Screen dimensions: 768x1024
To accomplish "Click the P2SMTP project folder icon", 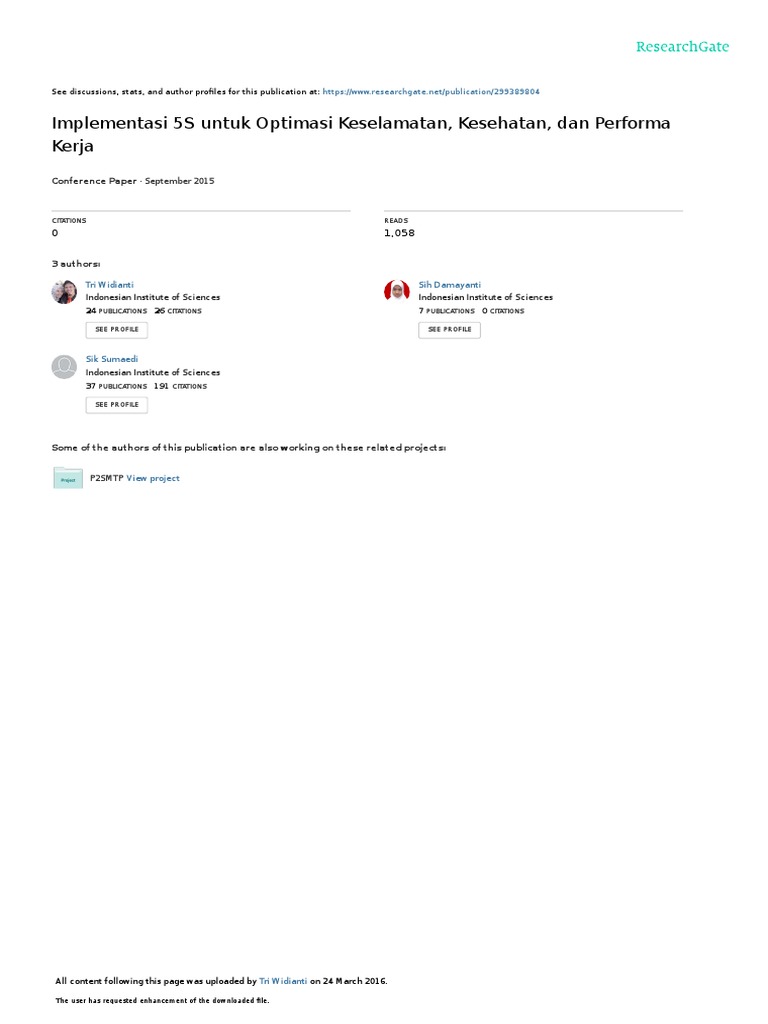I will click(68, 478).
